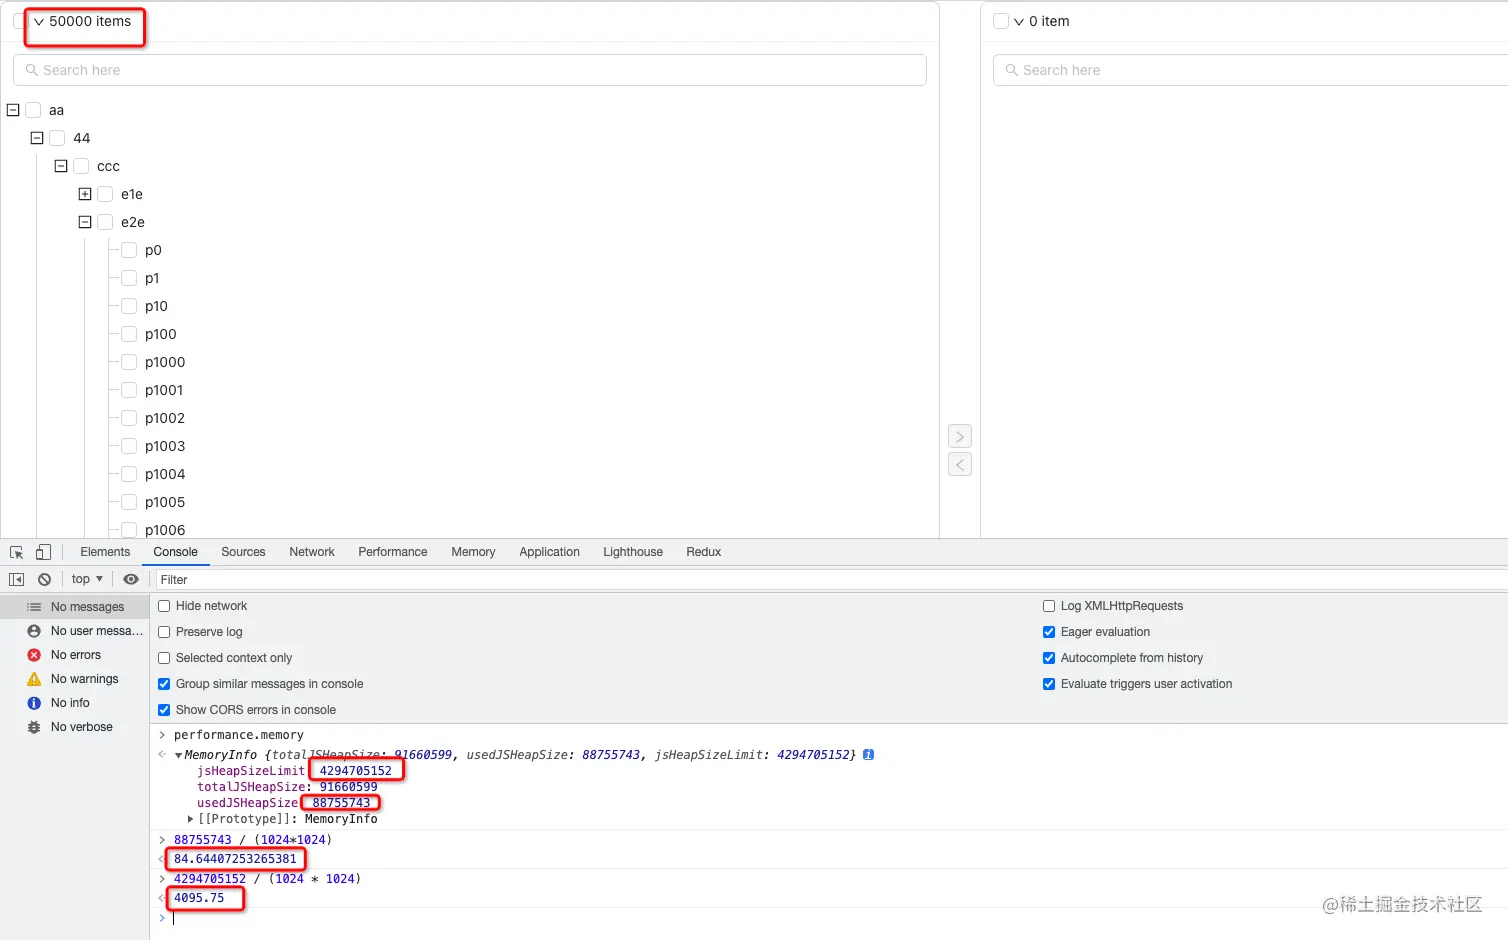Collapse the e2e tree node
Image resolution: width=1508 pixels, height=940 pixels.
[x=85, y=222]
